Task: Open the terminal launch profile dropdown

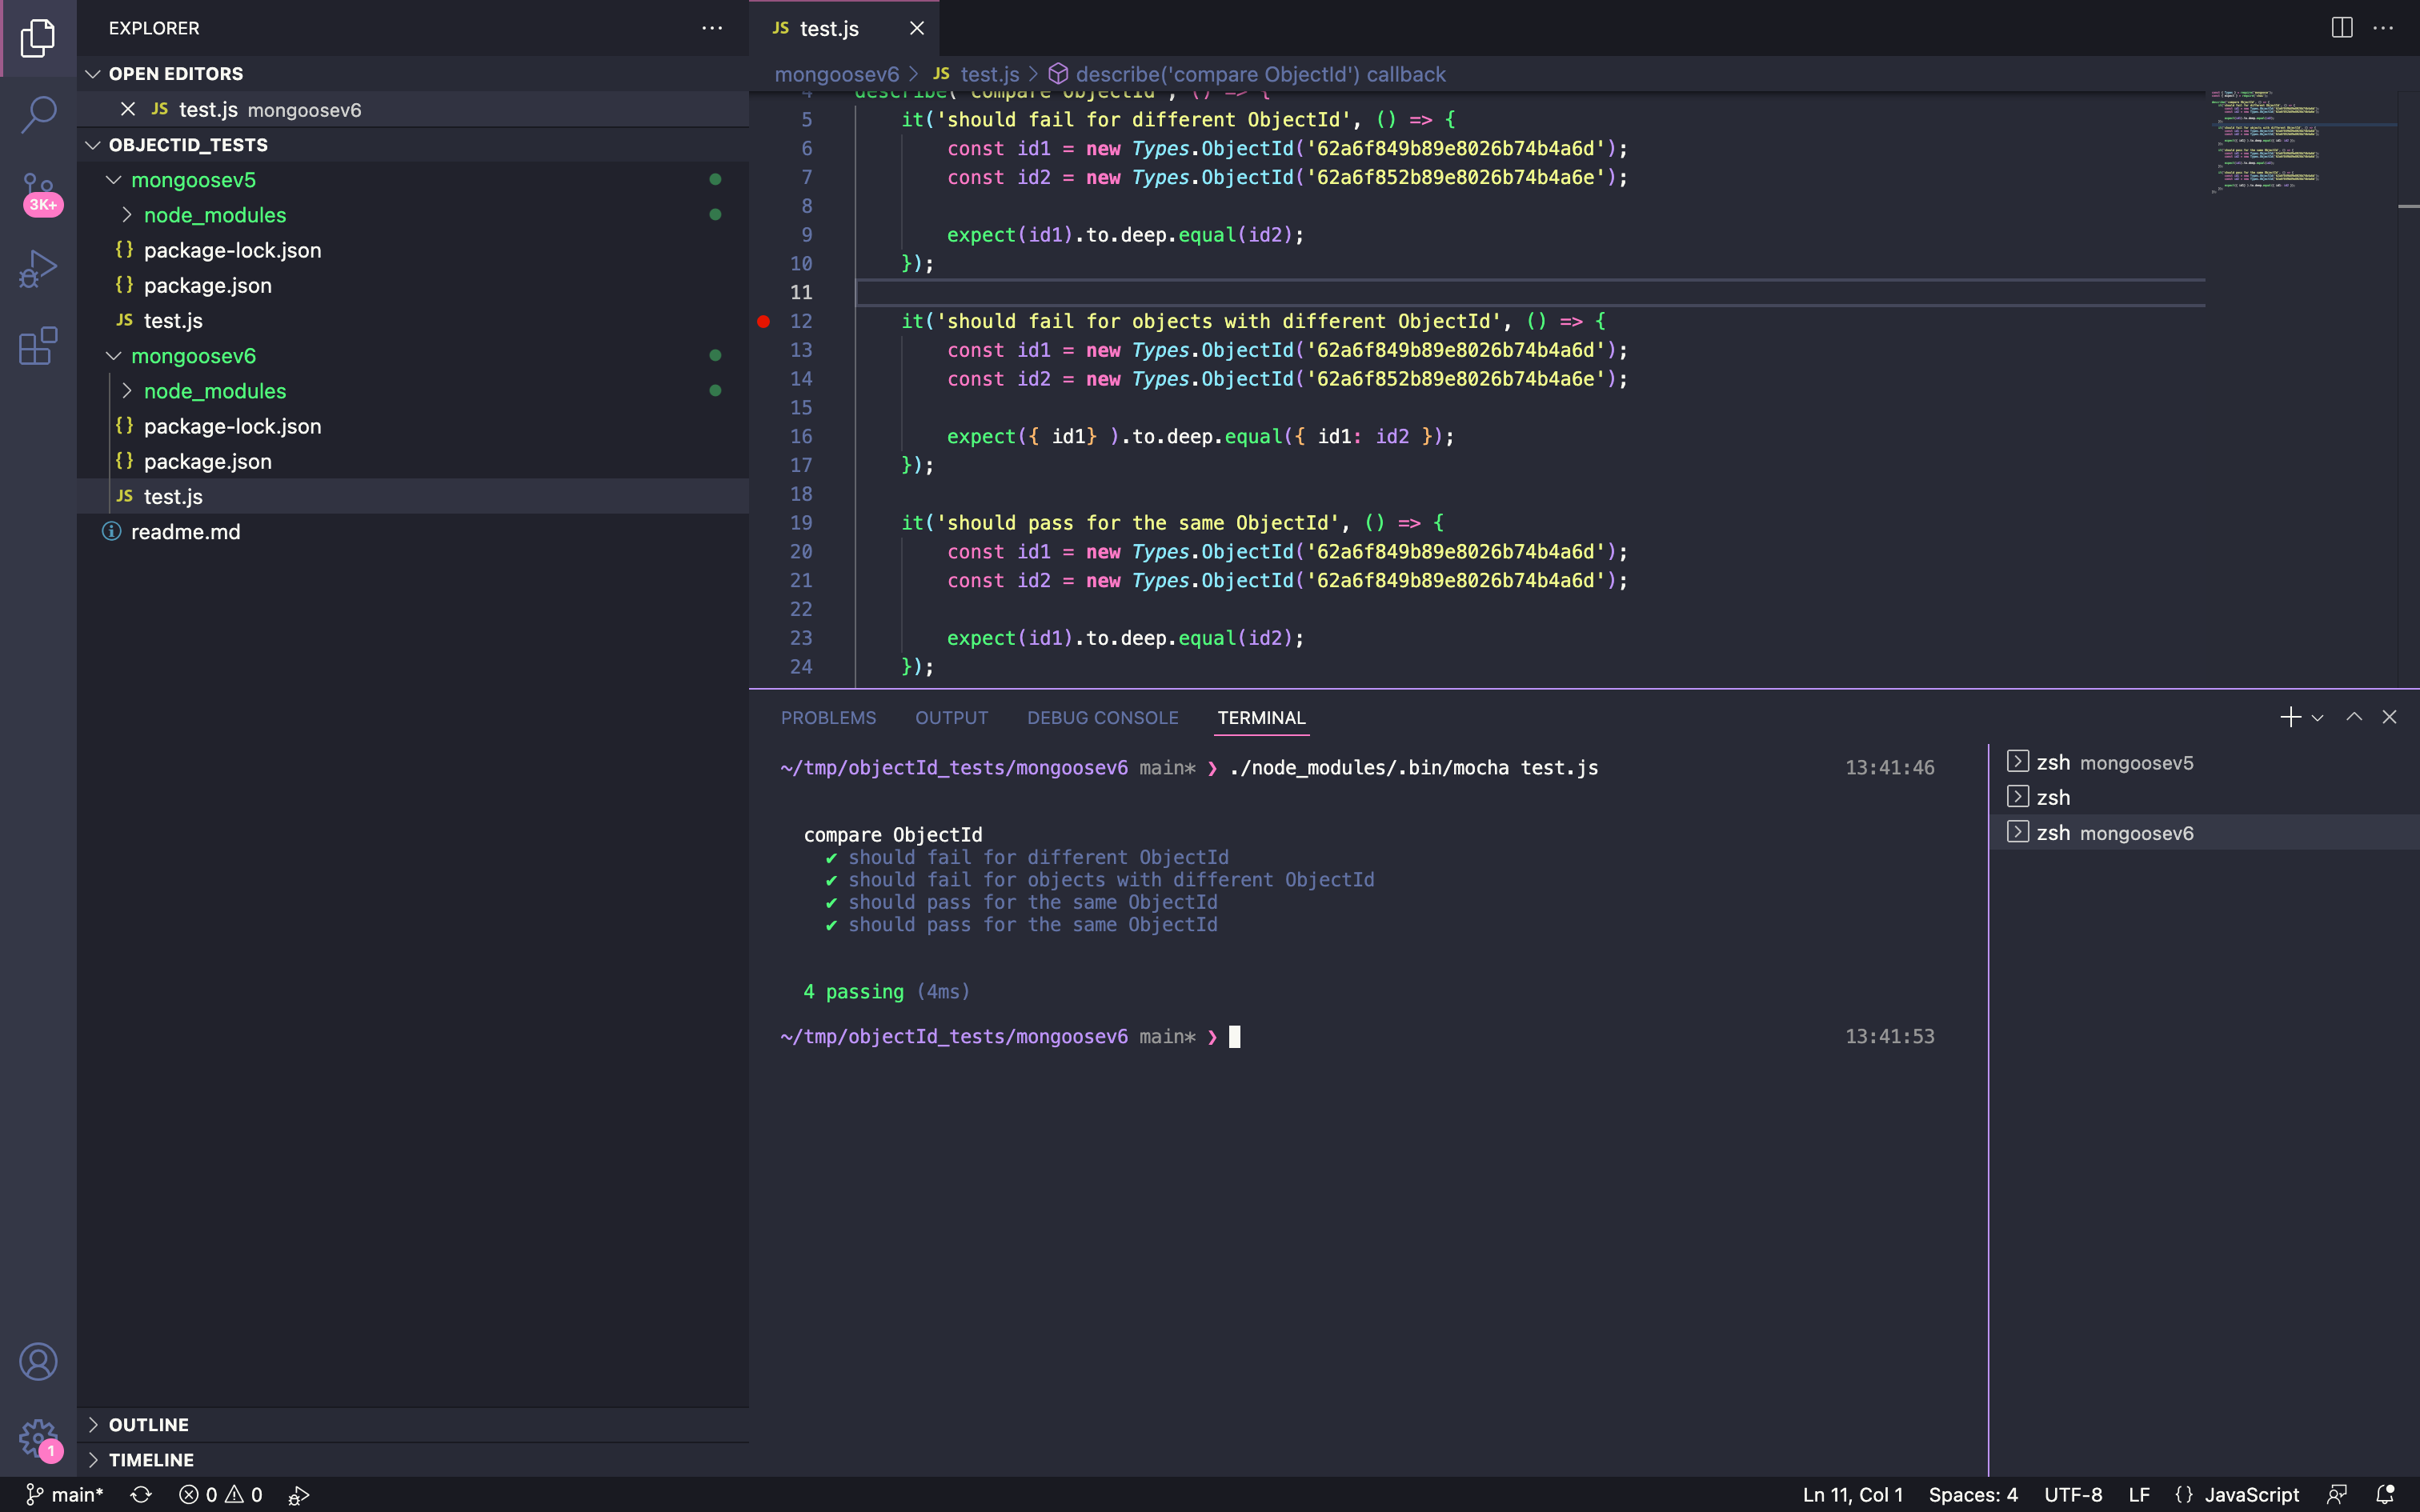Action: click(x=2317, y=718)
